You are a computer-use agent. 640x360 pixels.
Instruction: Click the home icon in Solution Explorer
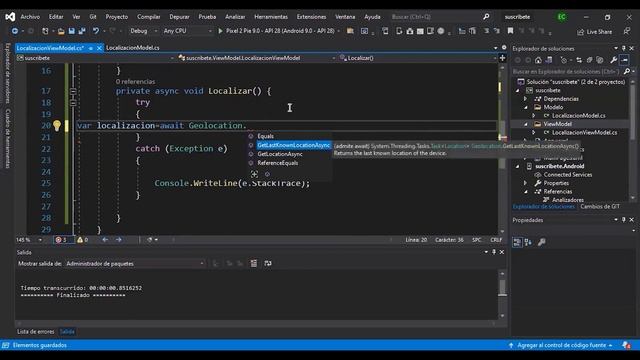pos(538,60)
